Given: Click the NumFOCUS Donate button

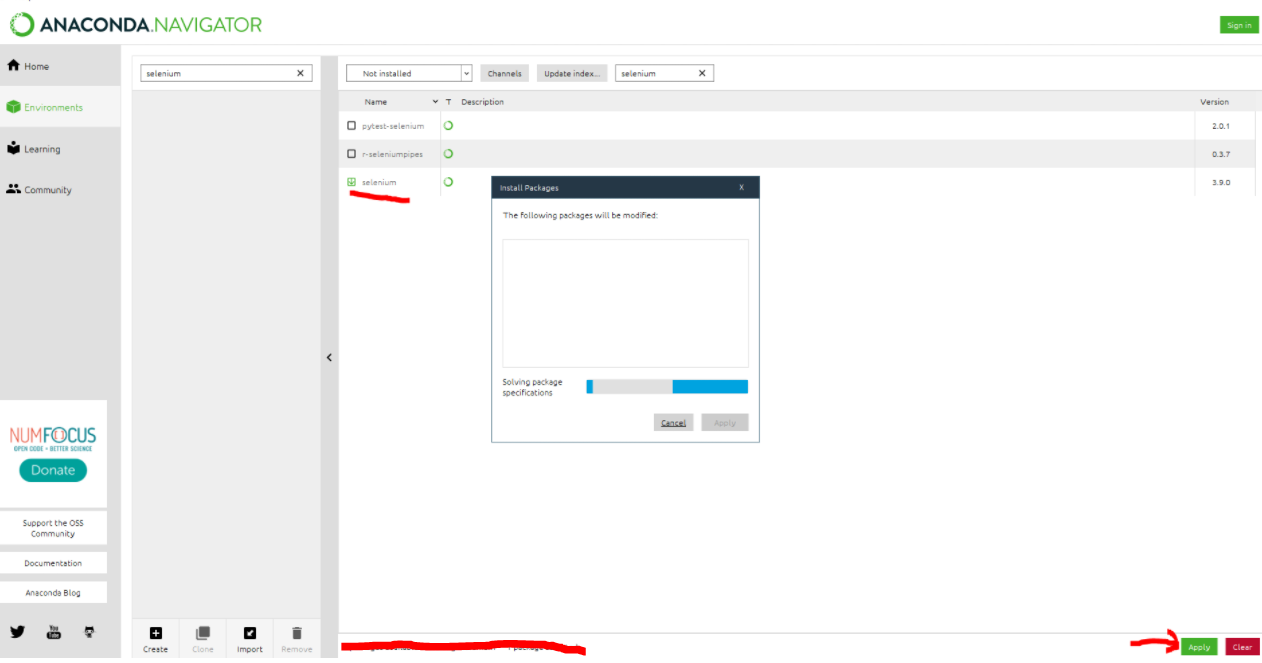Looking at the screenshot, I should (53, 470).
